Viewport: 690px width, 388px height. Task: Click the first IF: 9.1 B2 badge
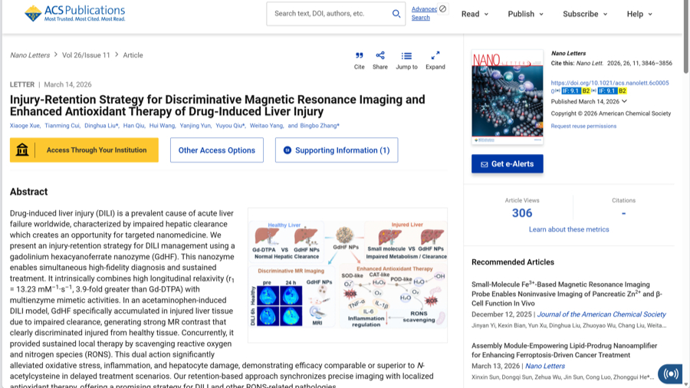tap(576, 91)
